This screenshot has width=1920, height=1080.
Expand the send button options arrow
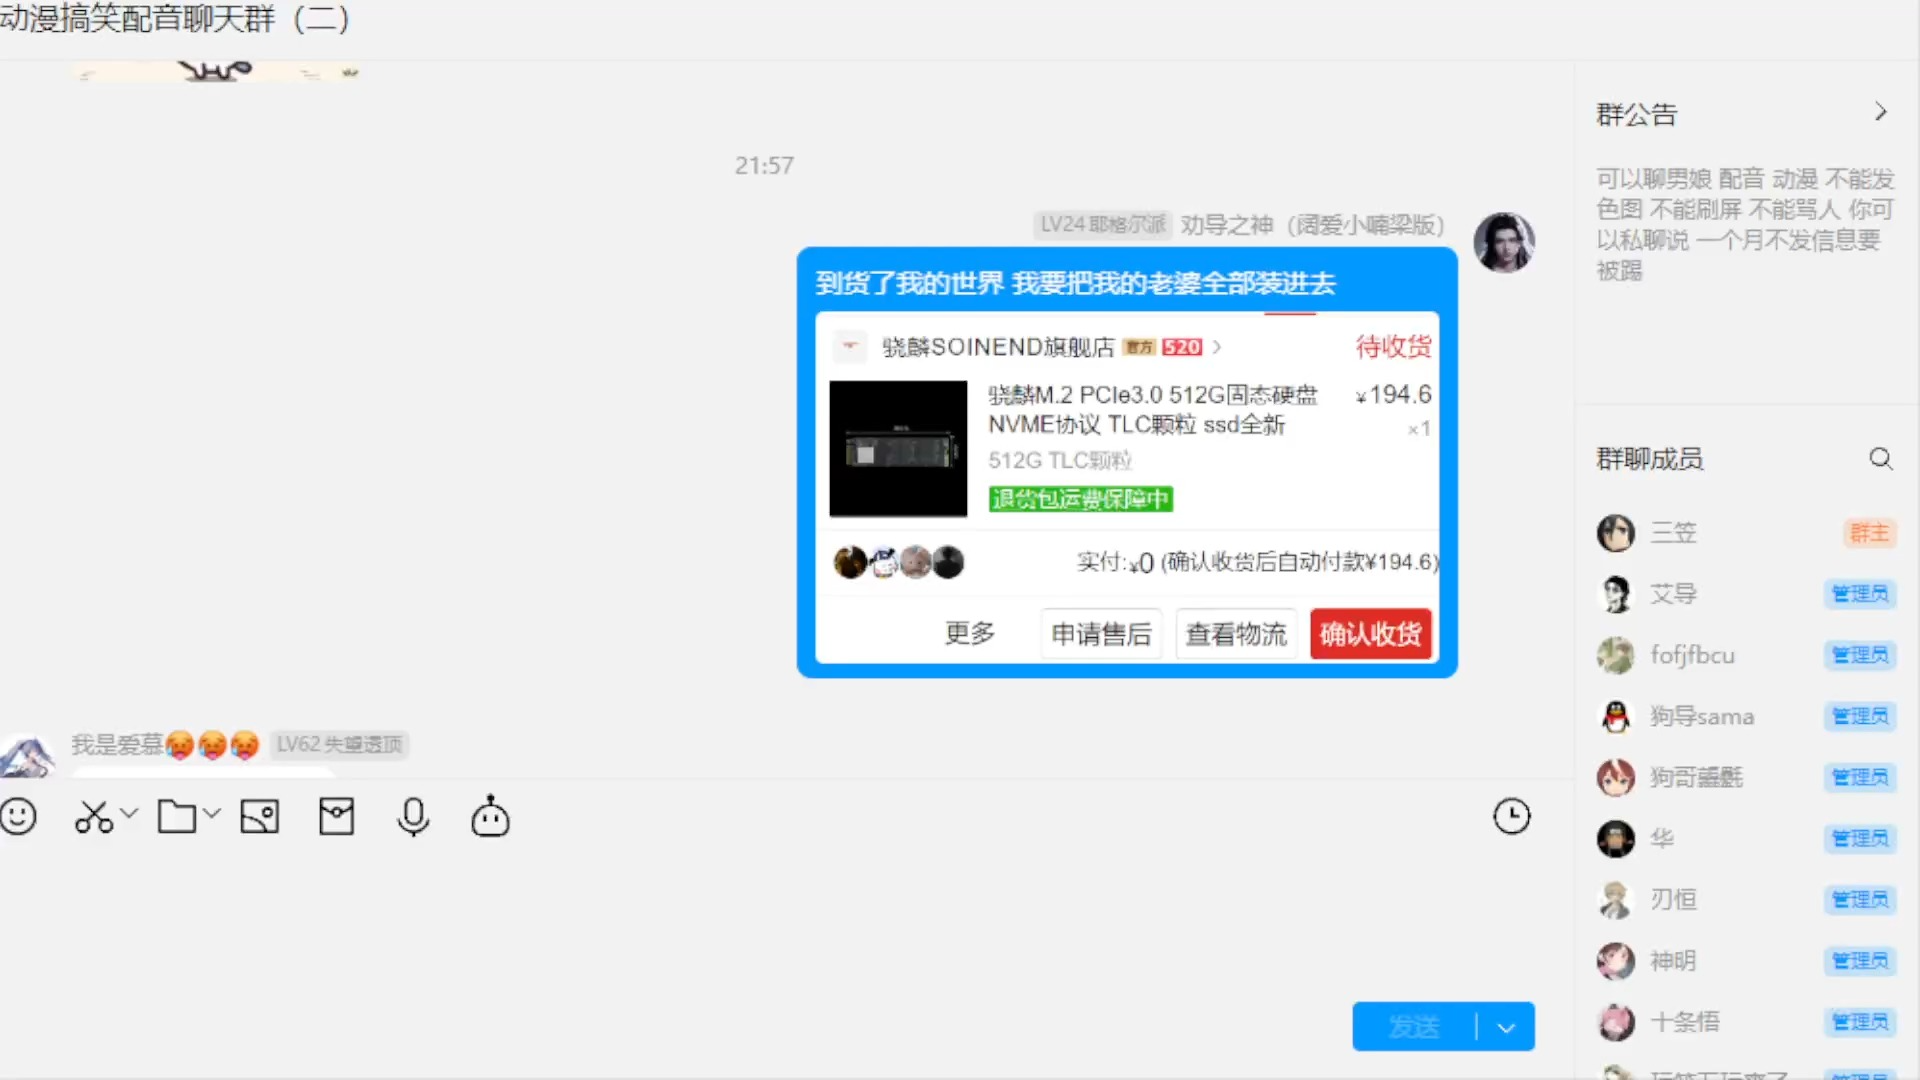[x=1506, y=1026]
